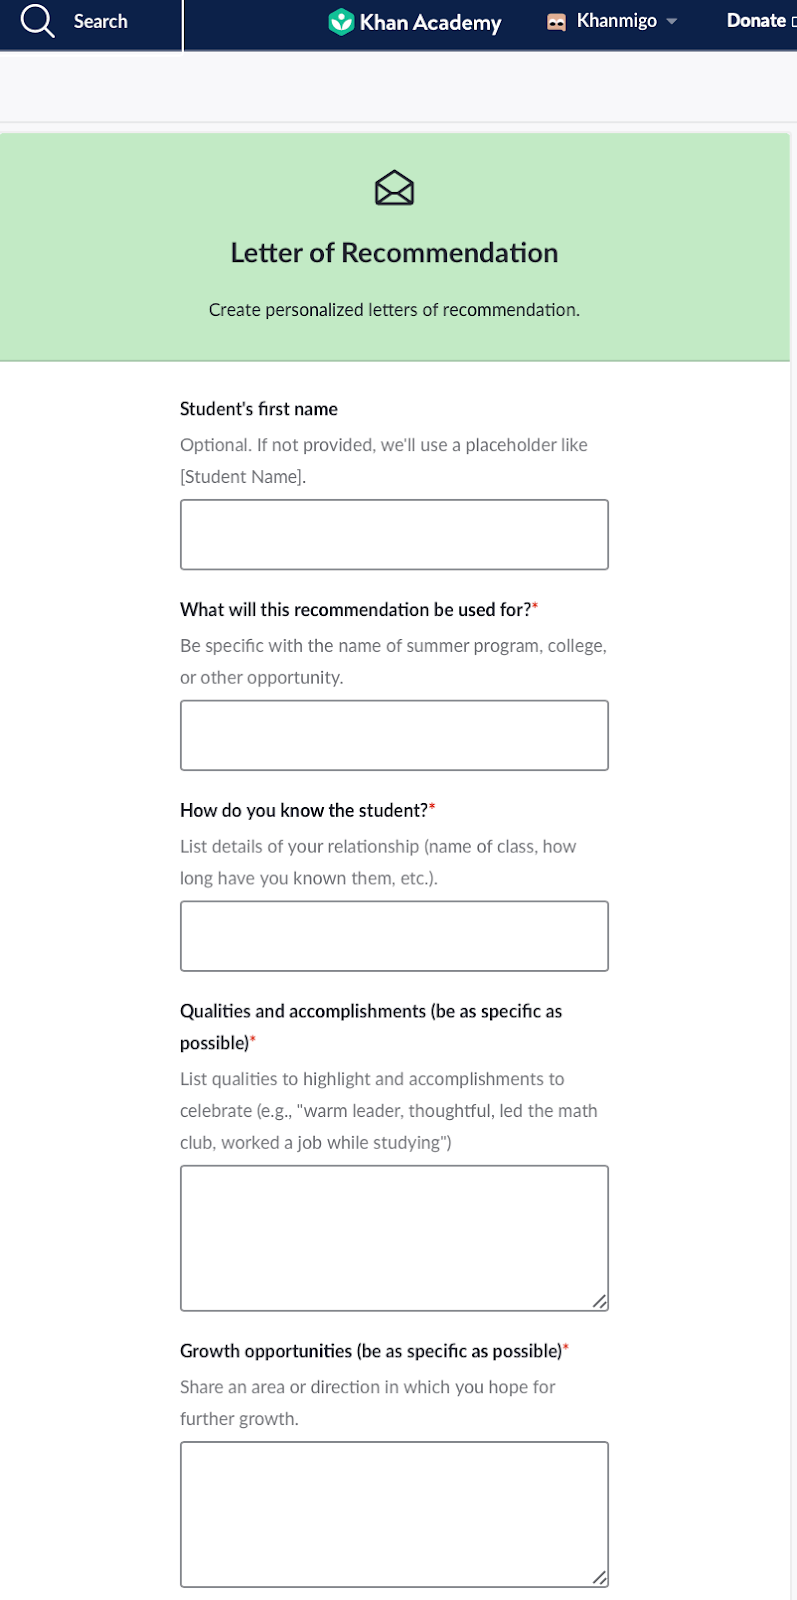Focus the Growth opportunities textarea
The image size is (797, 1600).
pyautogui.click(x=394, y=1514)
